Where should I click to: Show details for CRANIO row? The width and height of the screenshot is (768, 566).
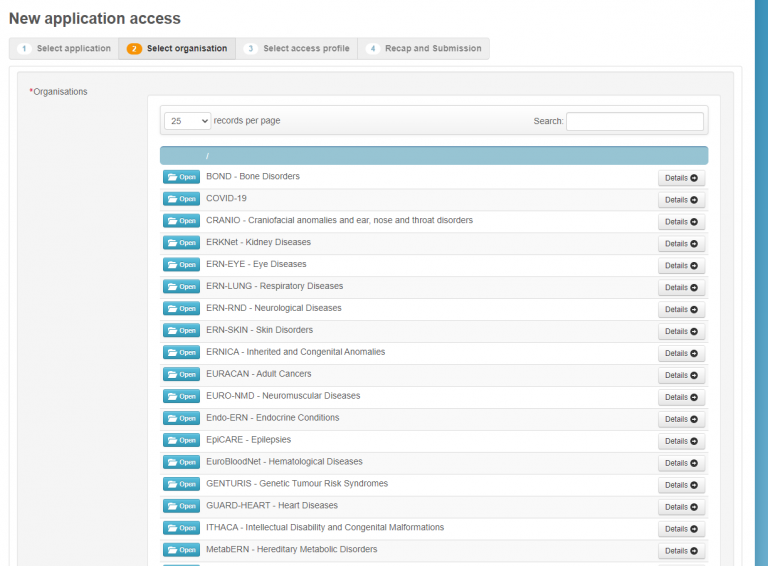681,222
